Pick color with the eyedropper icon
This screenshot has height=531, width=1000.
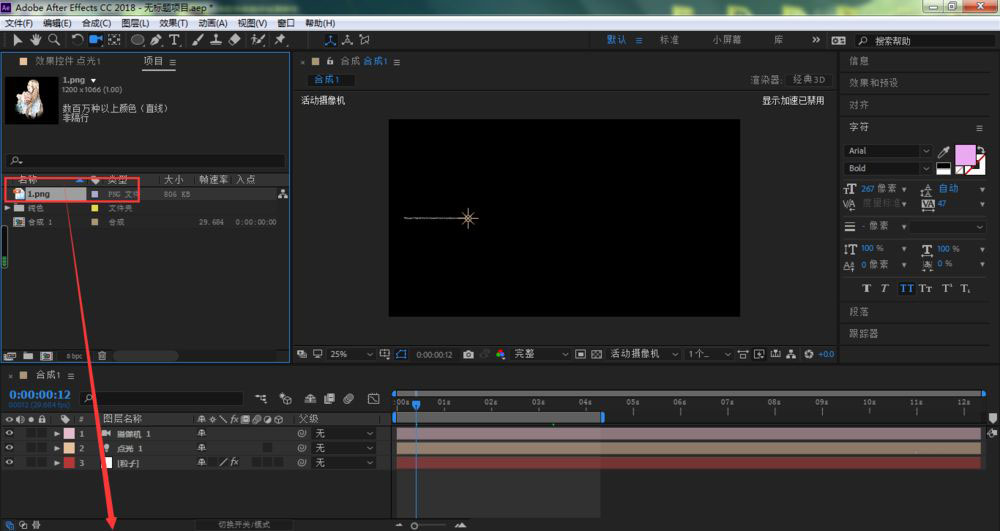point(943,152)
